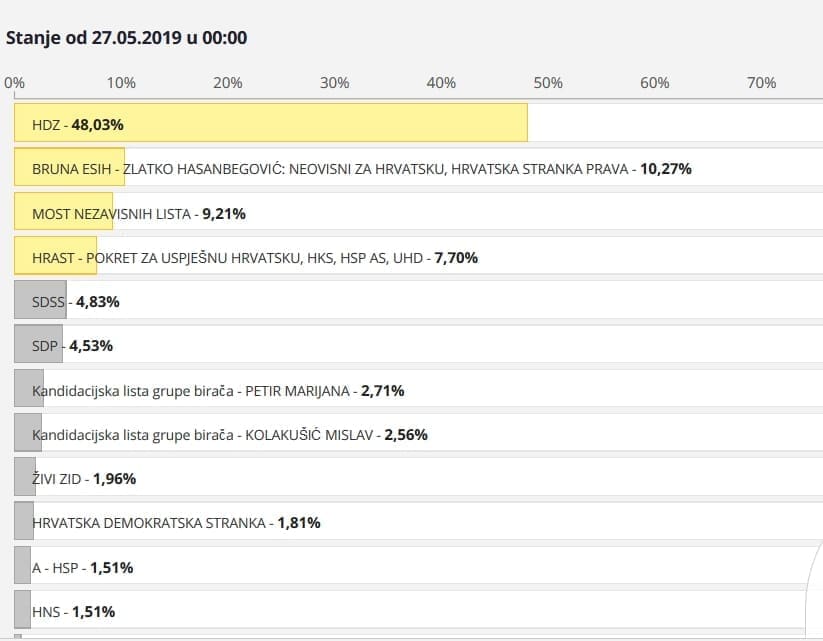Select the 20% axis tick label

pyautogui.click(x=228, y=83)
